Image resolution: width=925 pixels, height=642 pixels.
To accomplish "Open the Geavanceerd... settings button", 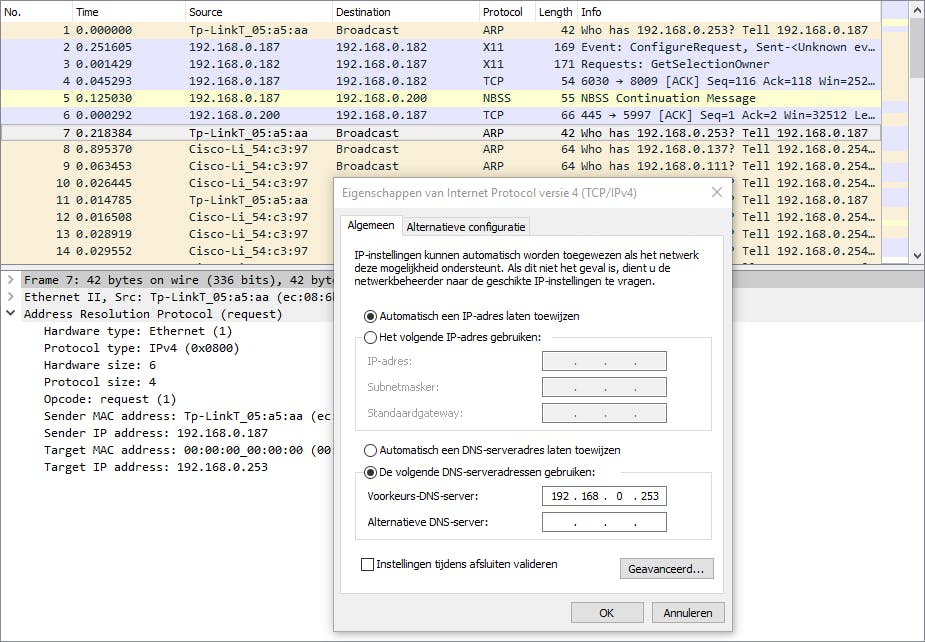I will pyautogui.click(x=667, y=569).
